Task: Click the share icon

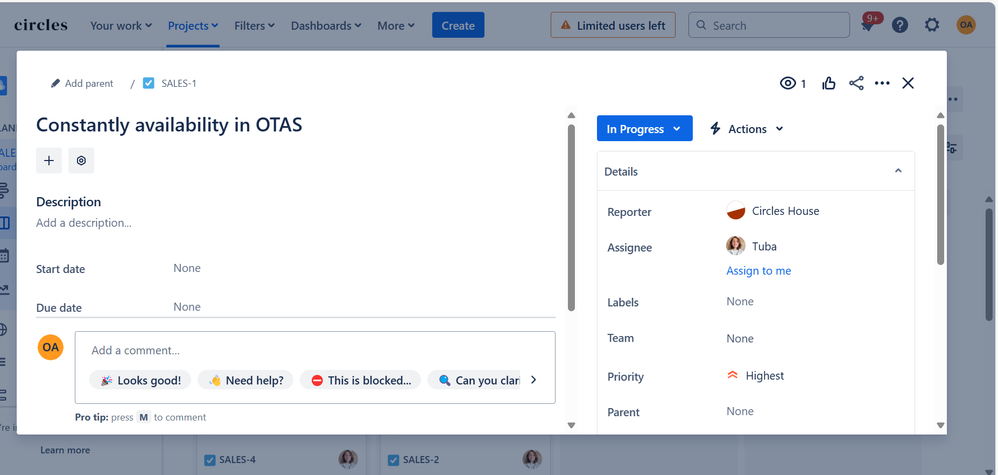Action: [x=856, y=83]
